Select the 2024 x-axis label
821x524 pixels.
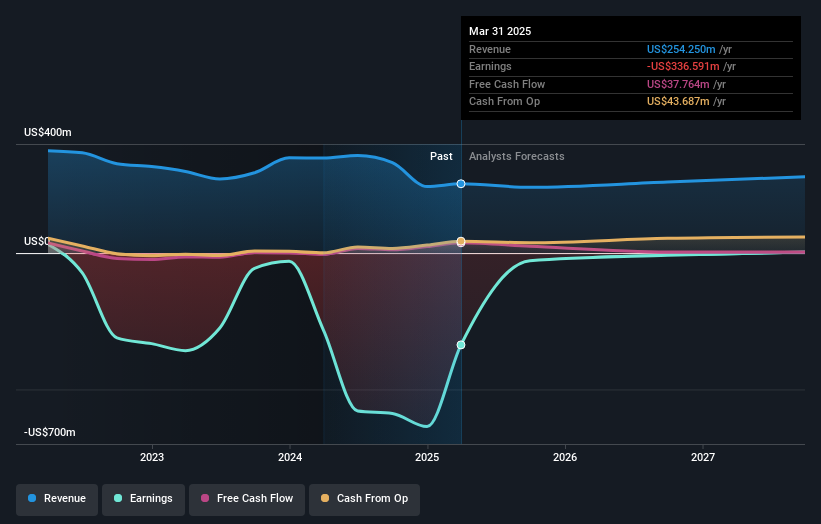(x=290, y=457)
